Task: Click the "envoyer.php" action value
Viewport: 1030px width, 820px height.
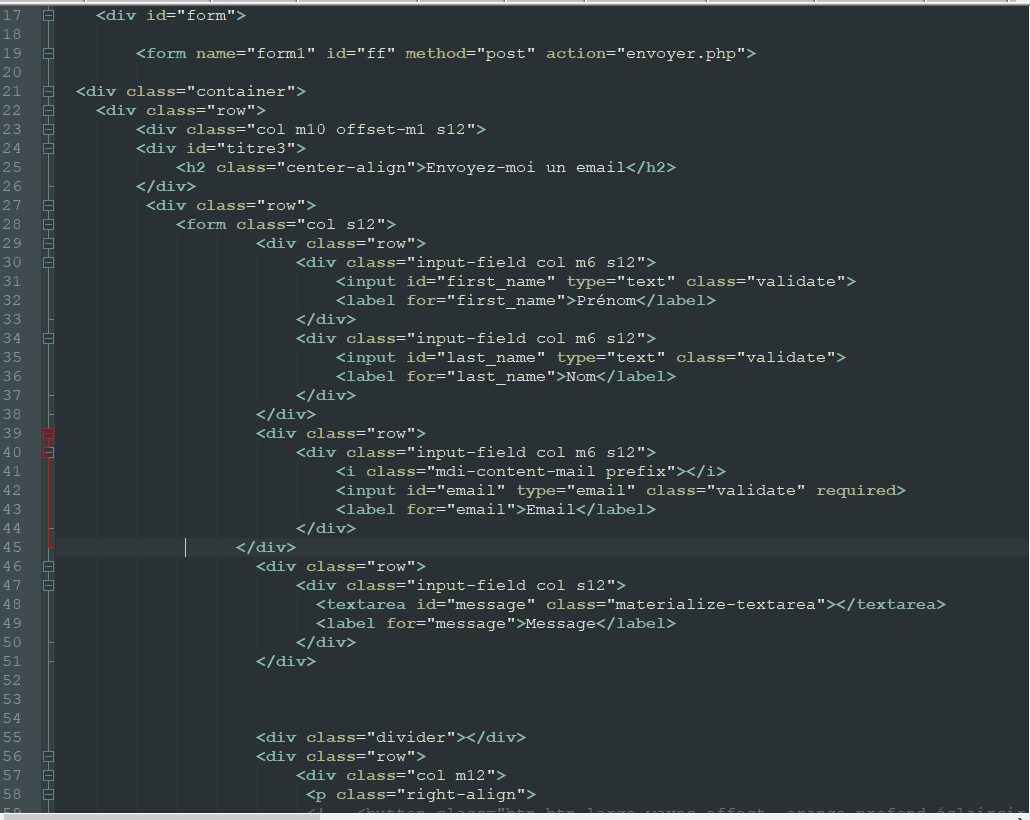Action: [x=681, y=53]
